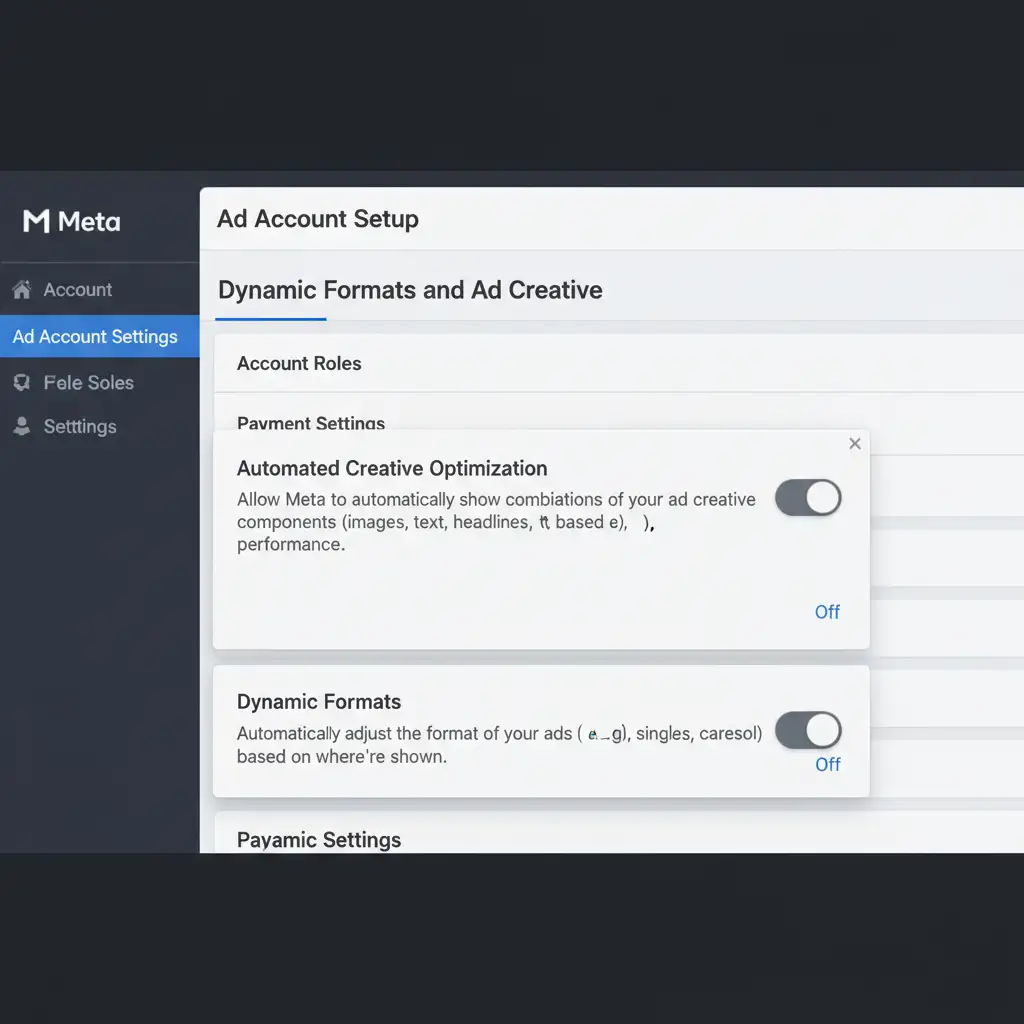
Task: Expand the Payamic Settings section
Action: point(319,839)
